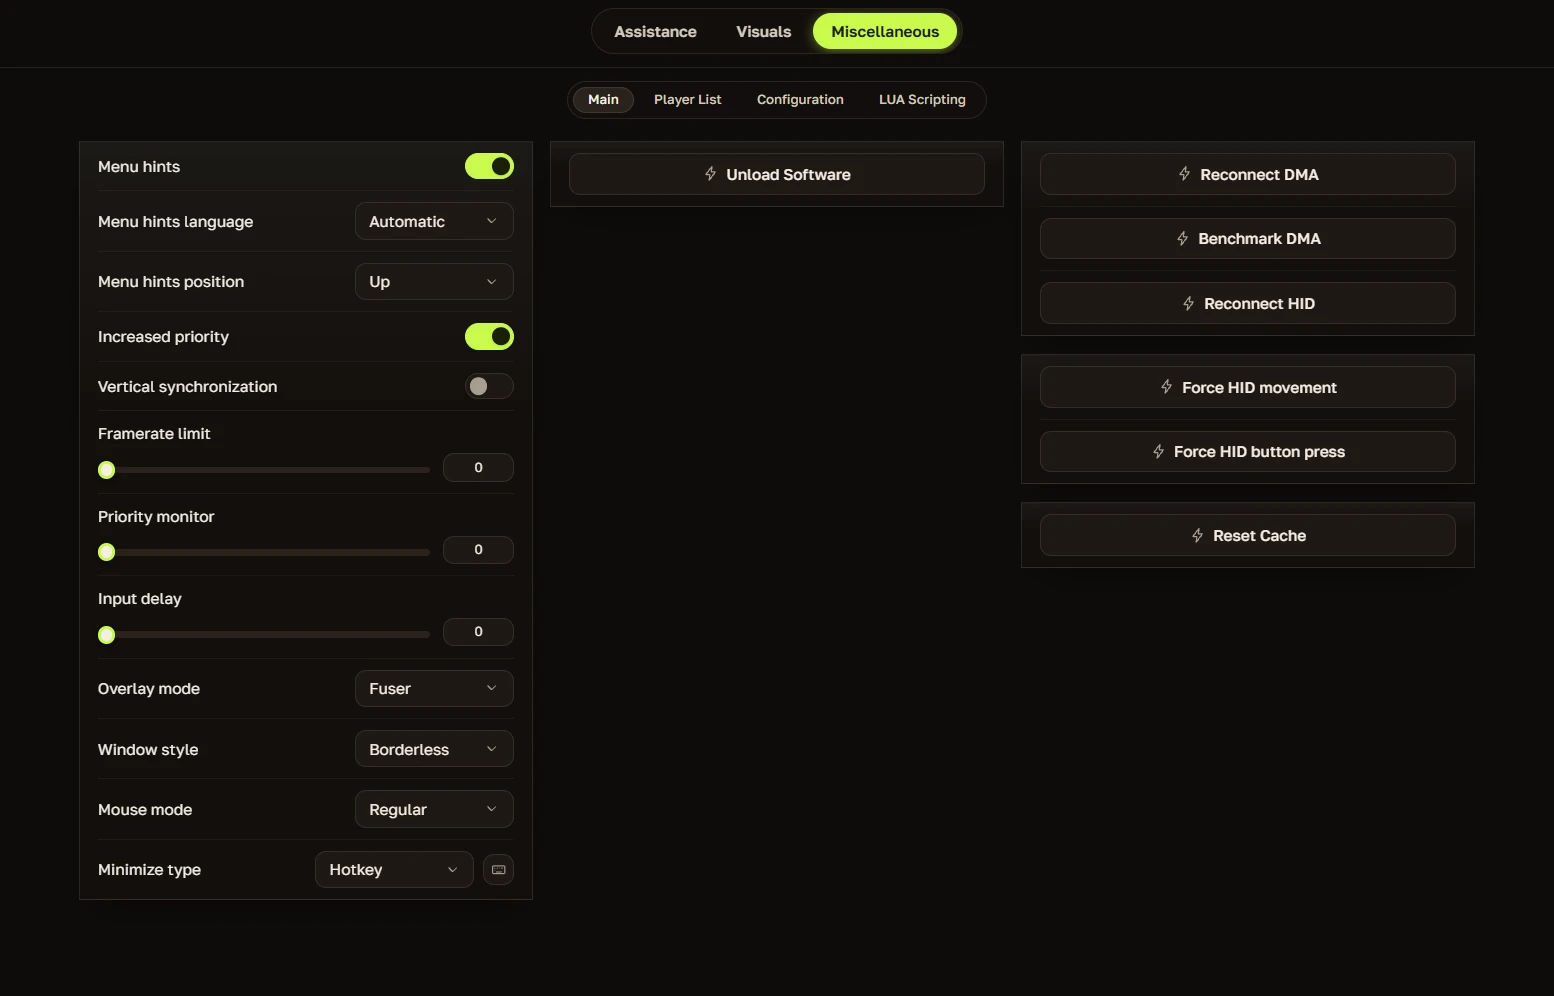This screenshot has width=1554, height=996.
Task: Click lightning icon beside Benchmark DMA
Action: coord(1182,239)
